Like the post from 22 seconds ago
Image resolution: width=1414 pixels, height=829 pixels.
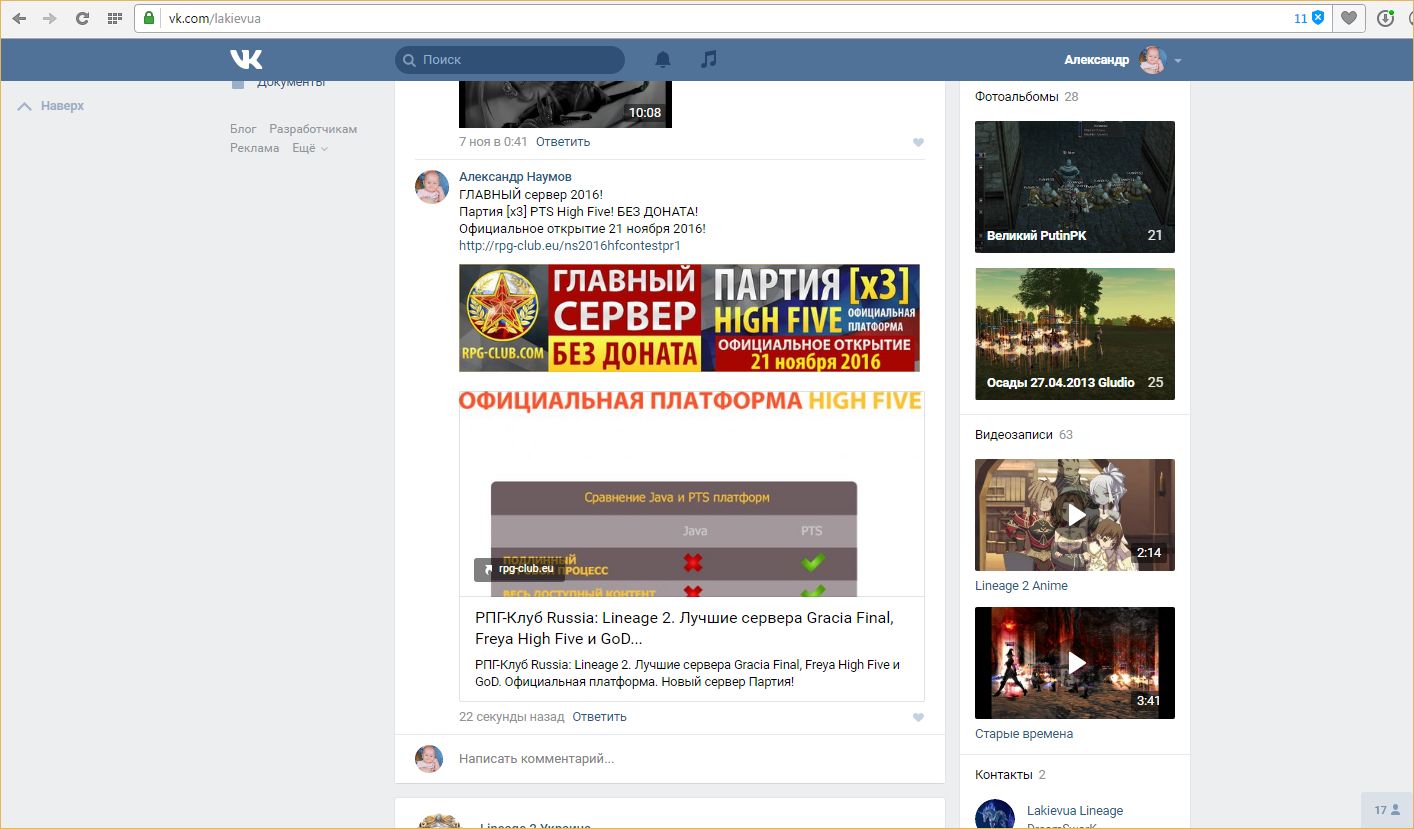coord(918,717)
